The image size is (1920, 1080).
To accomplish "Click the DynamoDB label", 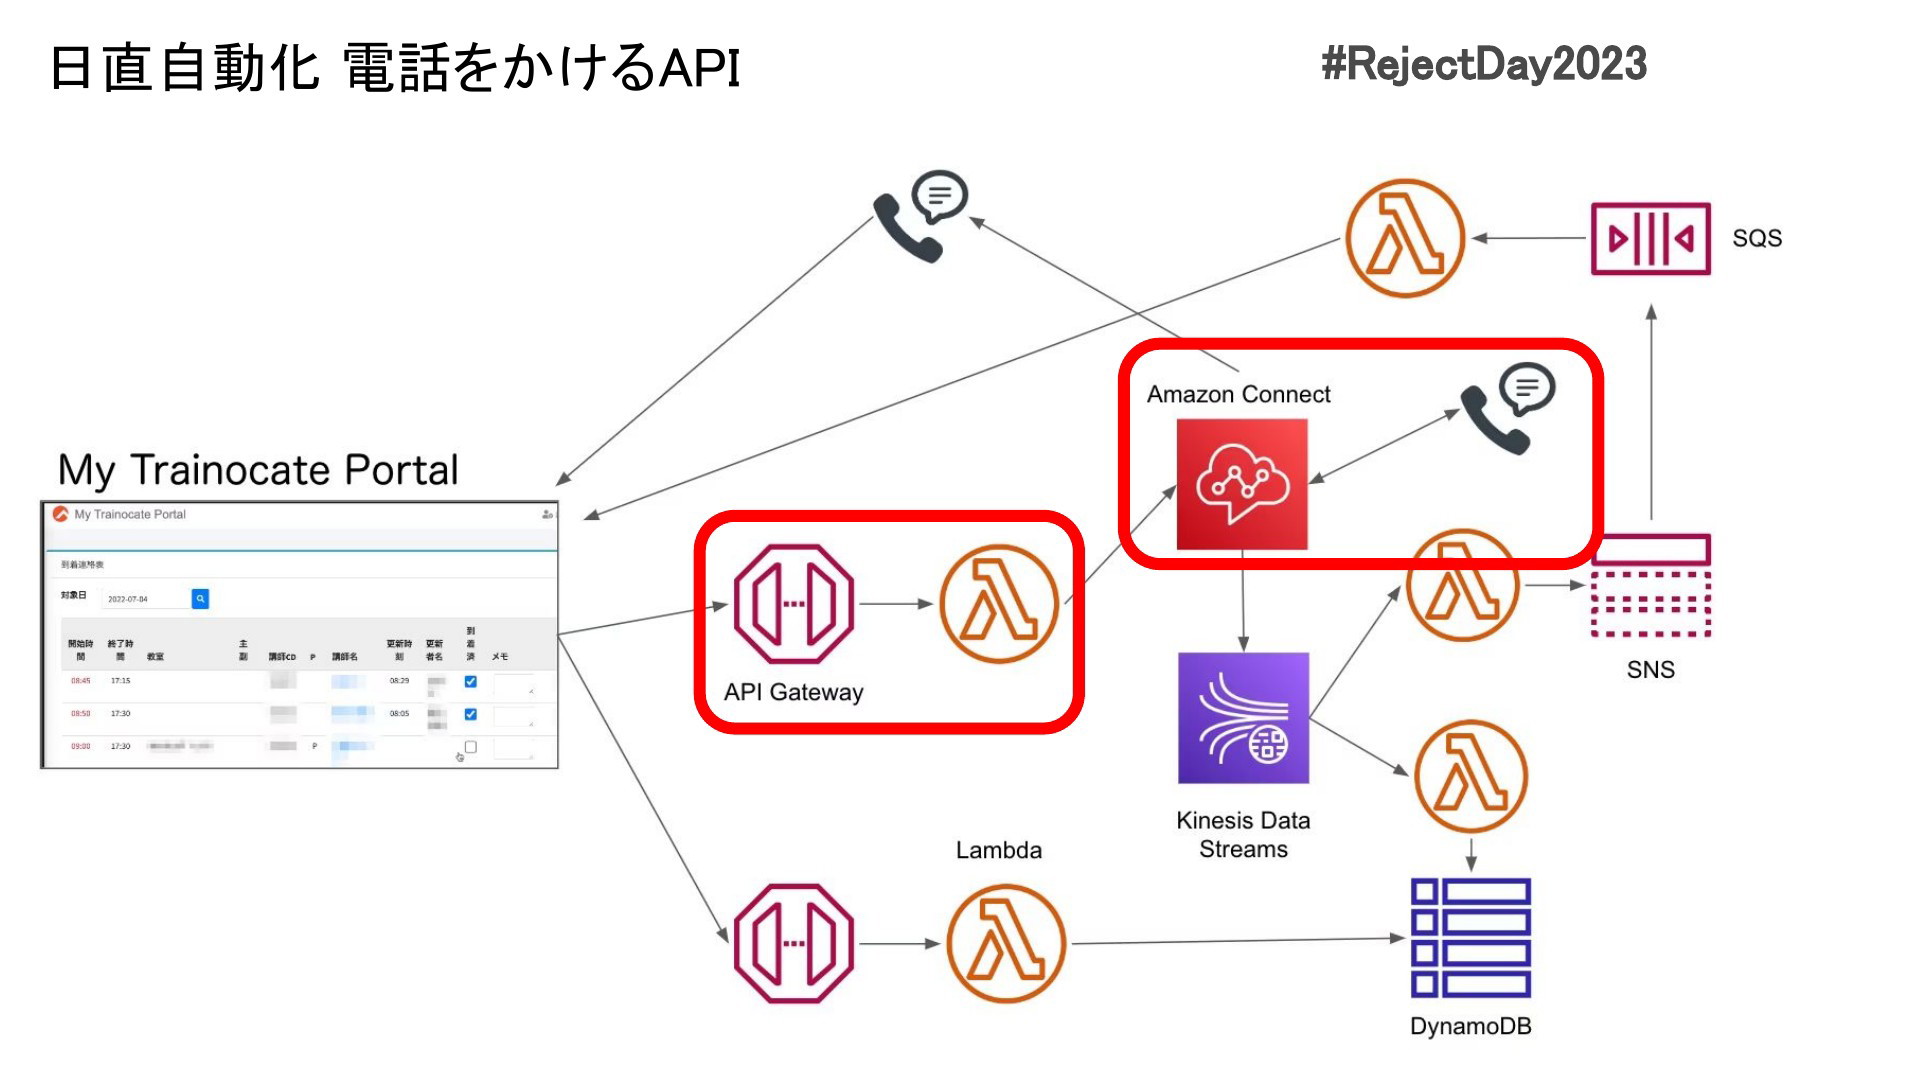I will [1470, 1027].
